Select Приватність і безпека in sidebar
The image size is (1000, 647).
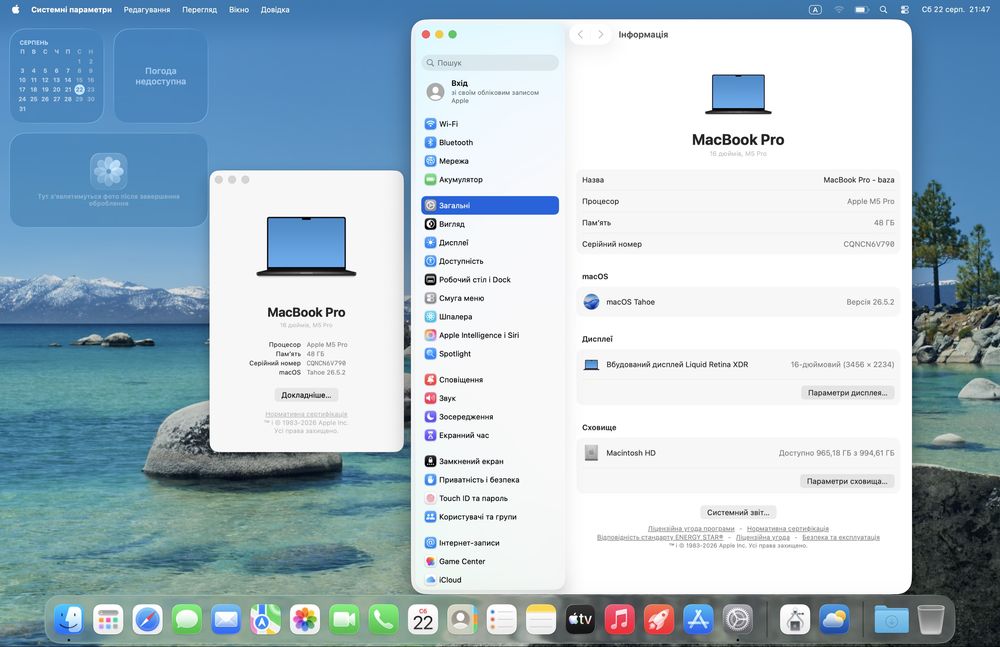490,480
